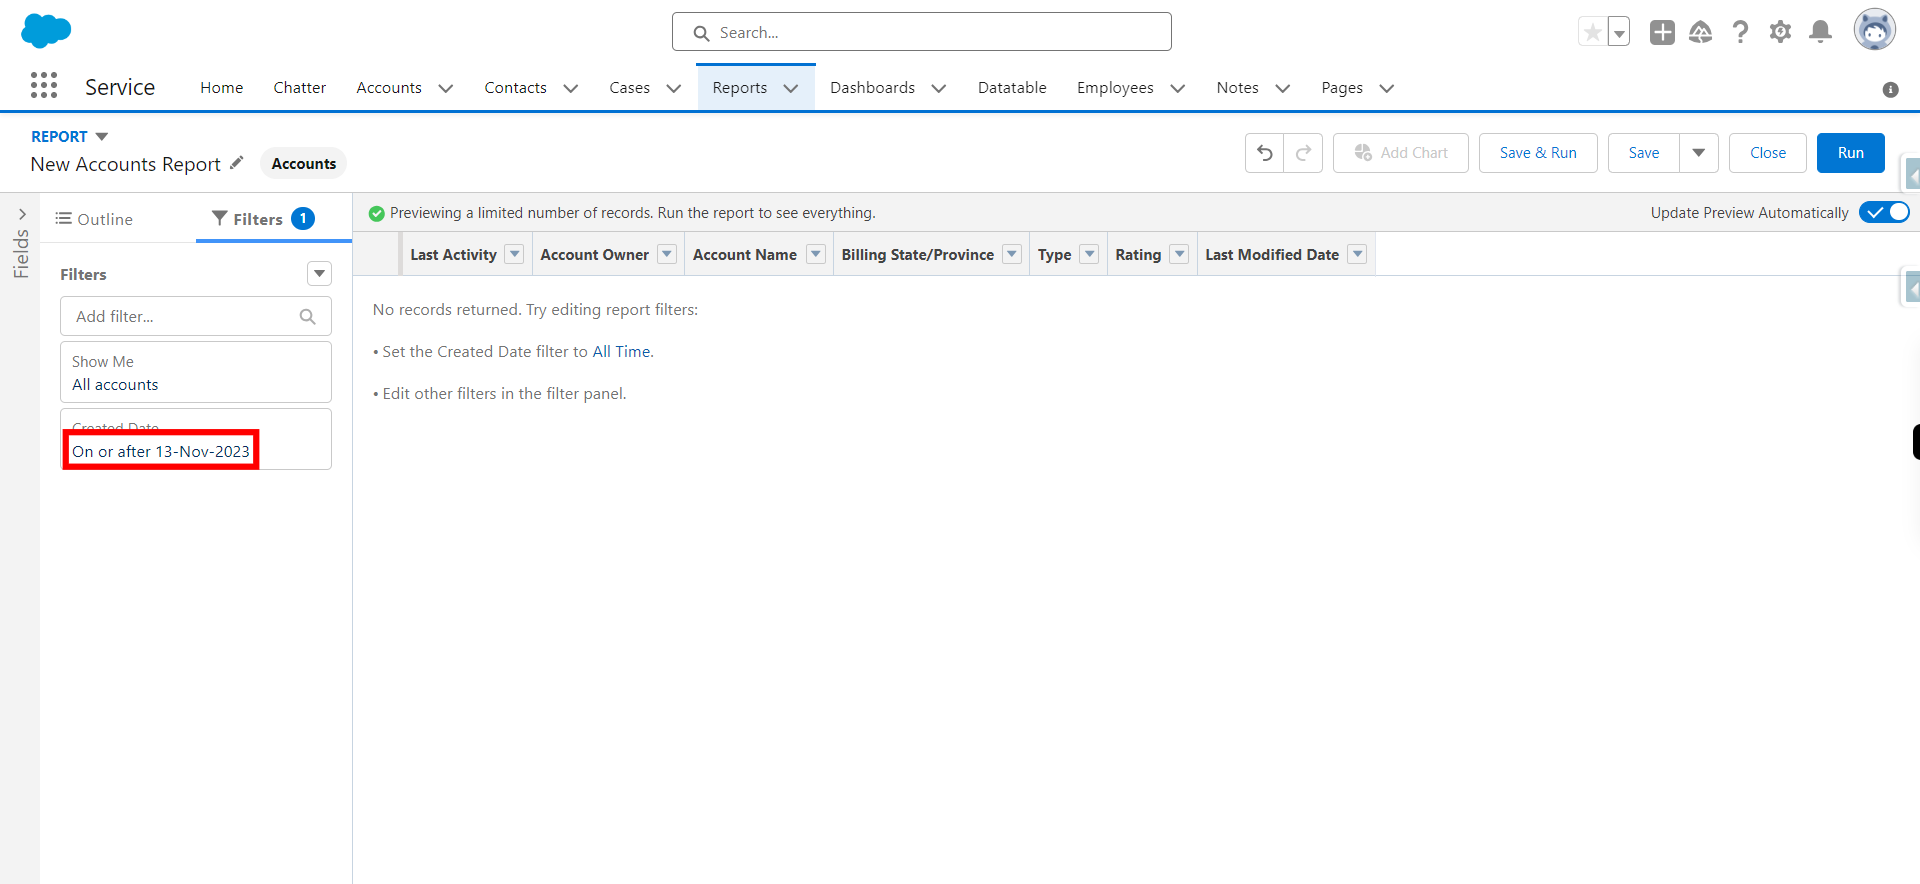This screenshot has height=884, width=1920.
Task: Click the Account Name column header
Action: (745, 254)
